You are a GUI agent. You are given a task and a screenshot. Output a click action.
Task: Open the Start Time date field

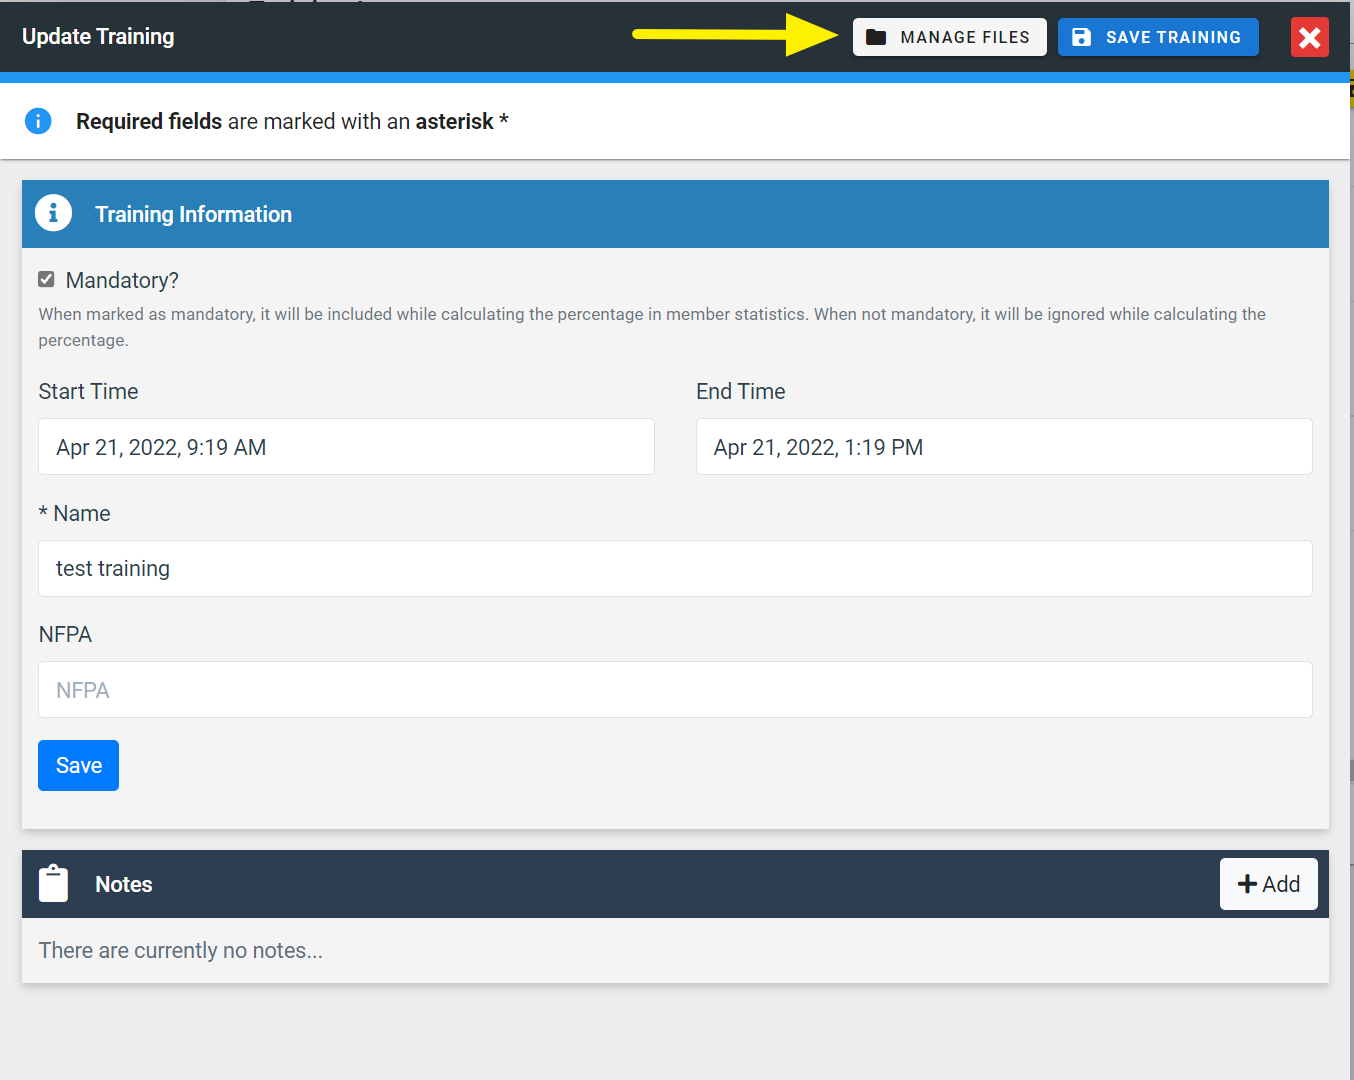click(346, 447)
